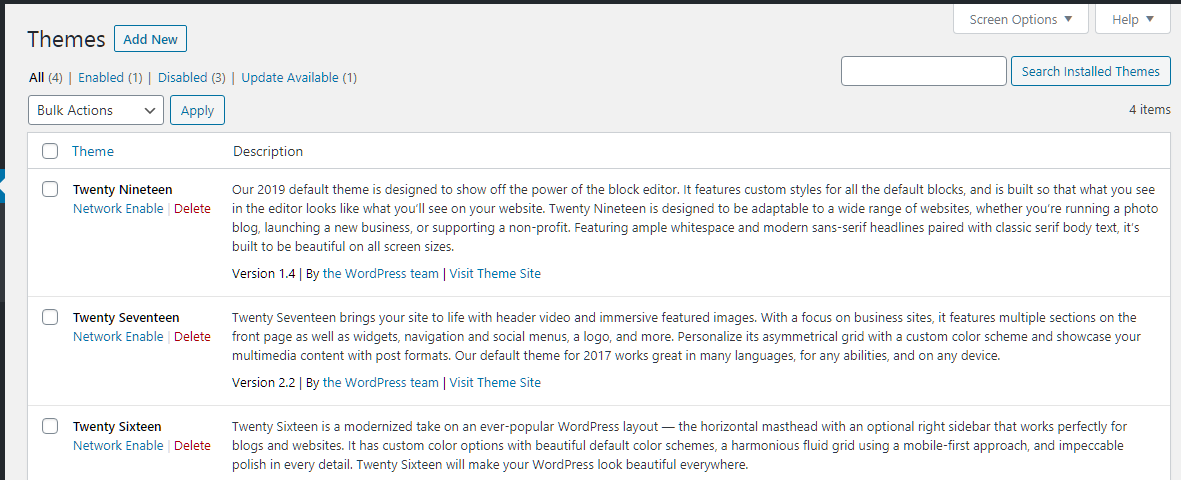Expand the Screen Options panel
The width and height of the screenshot is (1181, 480).
click(1021, 20)
